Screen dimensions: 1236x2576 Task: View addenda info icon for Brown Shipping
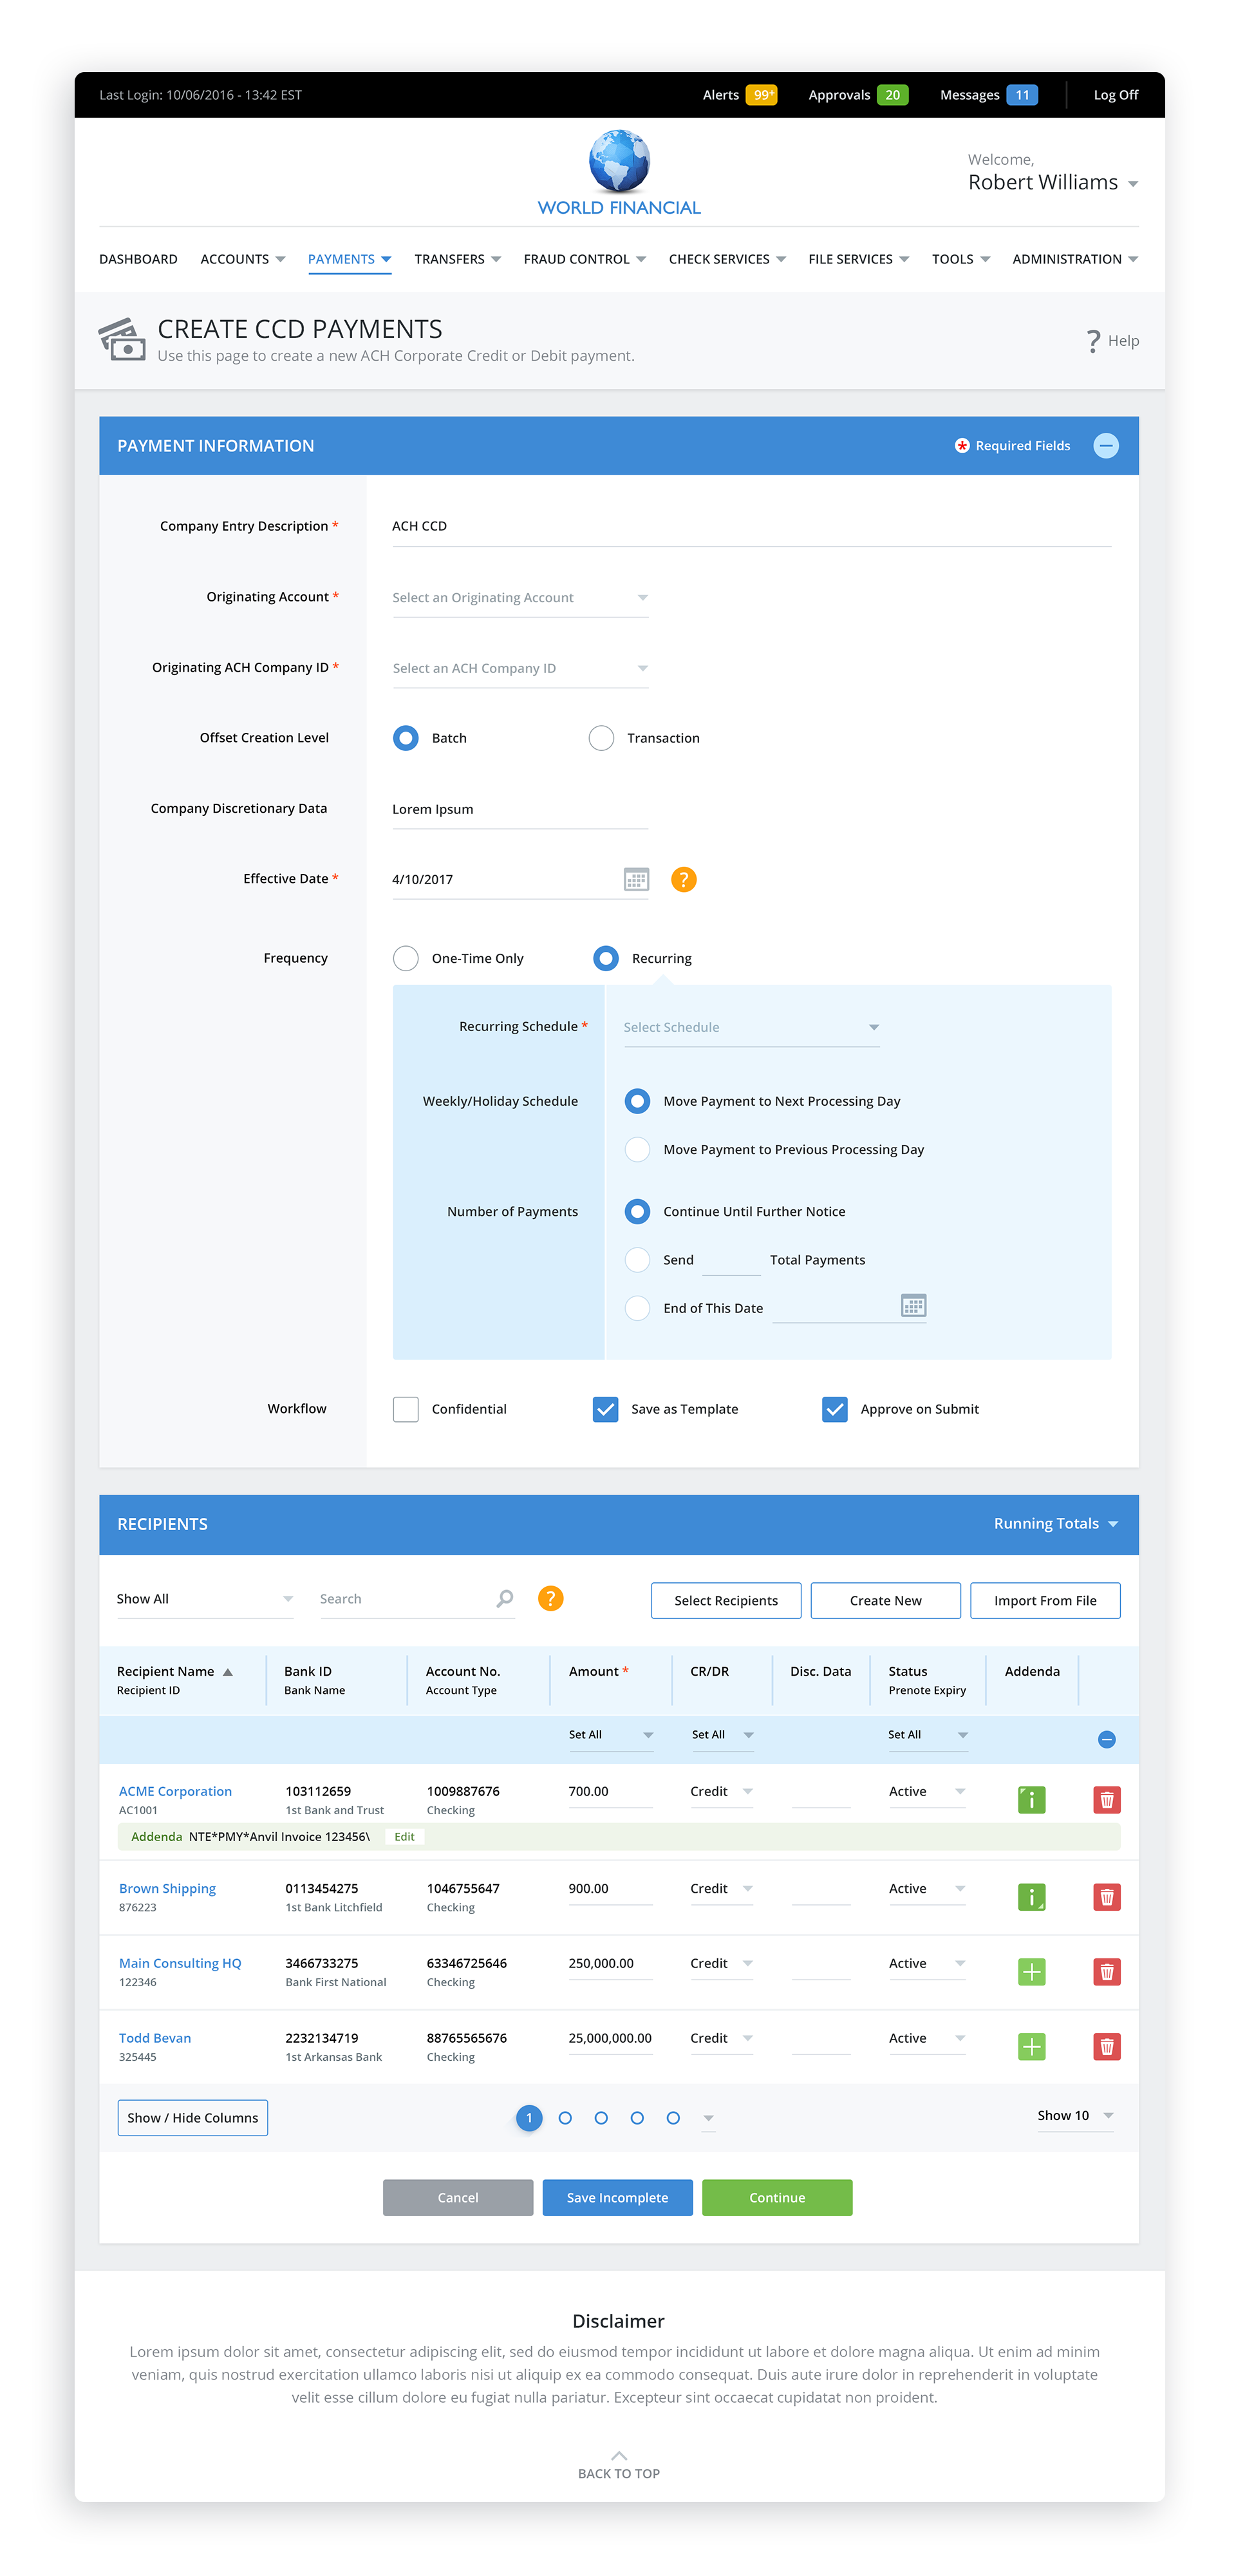click(1031, 1897)
